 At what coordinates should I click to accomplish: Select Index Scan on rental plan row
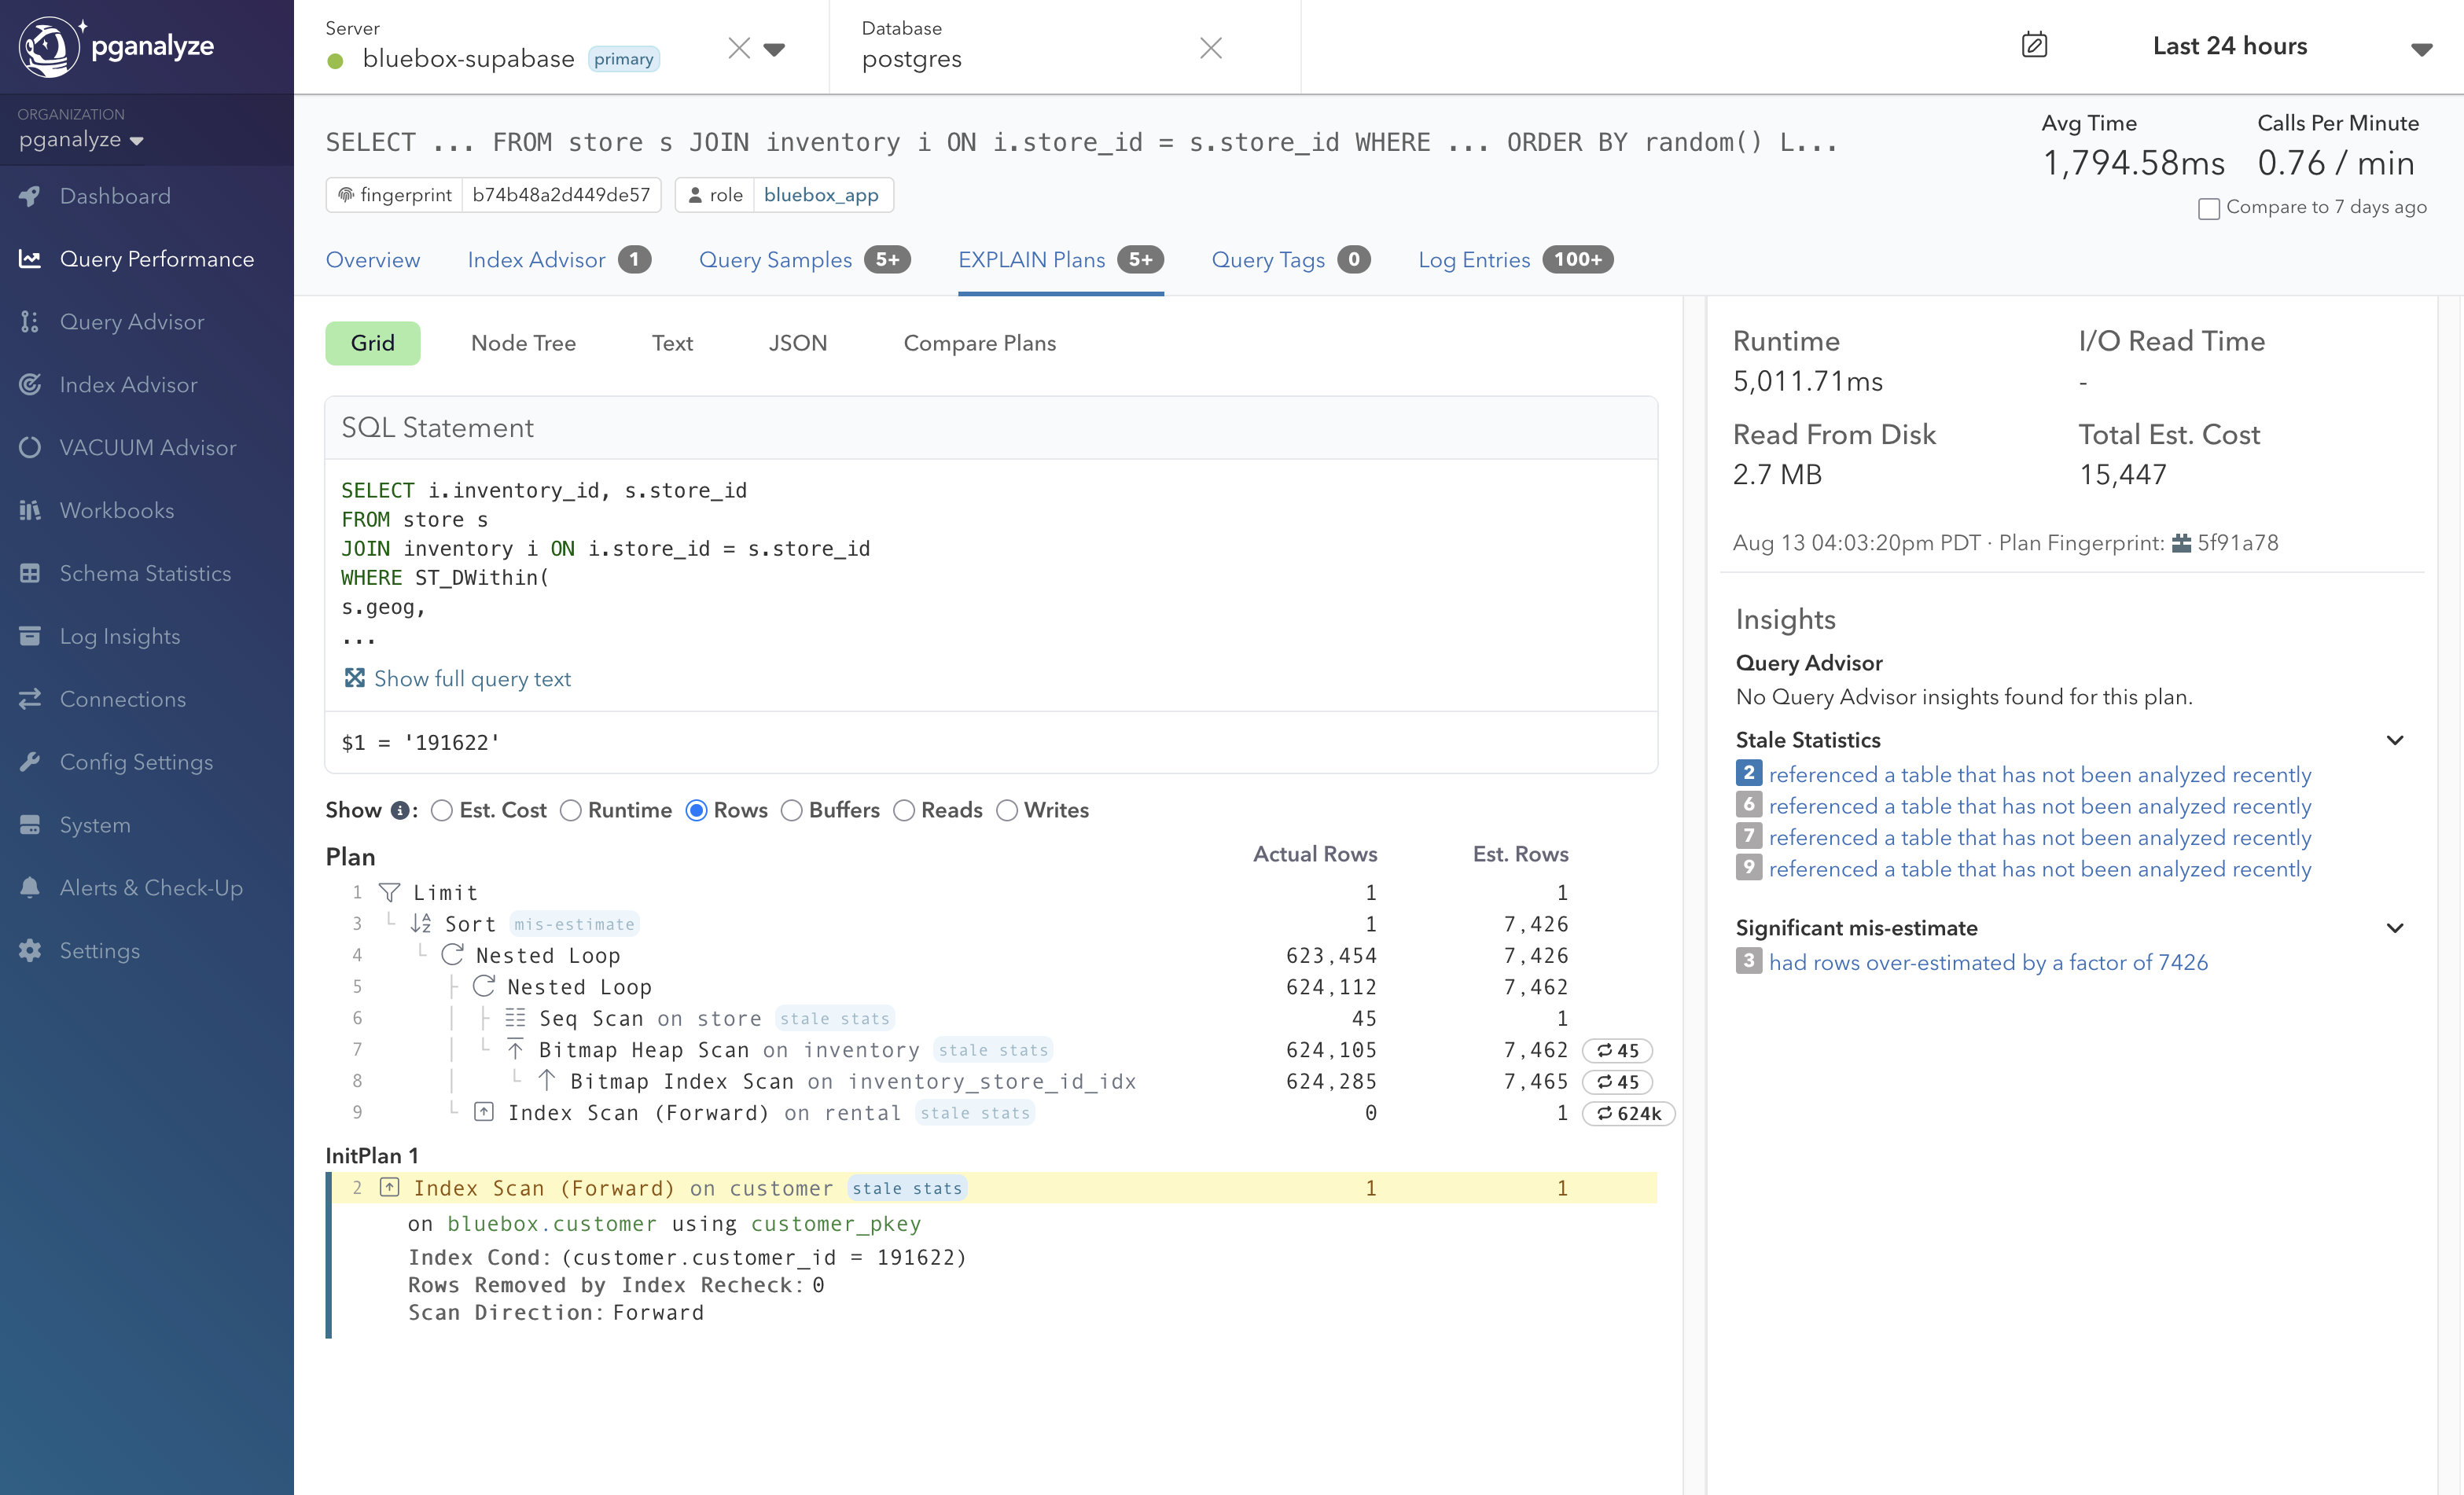click(x=991, y=1113)
